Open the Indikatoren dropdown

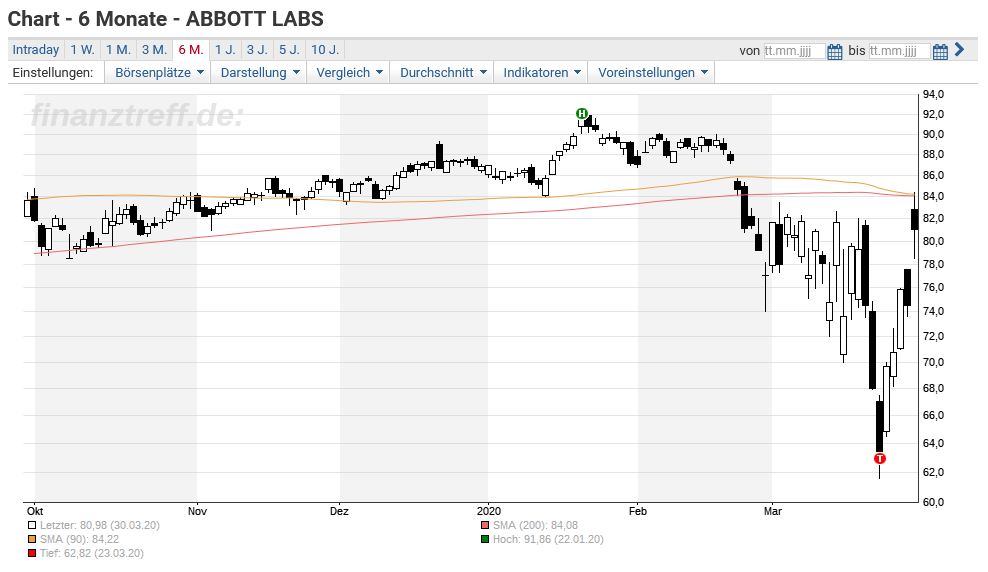[541, 72]
